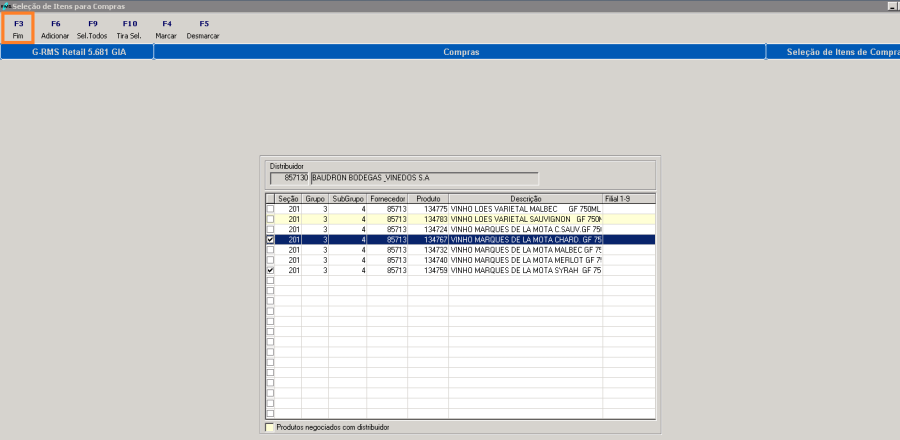Check the VINHO LOES VARIETAL SAUVIGNON row checkbox
This screenshot has height=440, width=900.
(270, 219)
